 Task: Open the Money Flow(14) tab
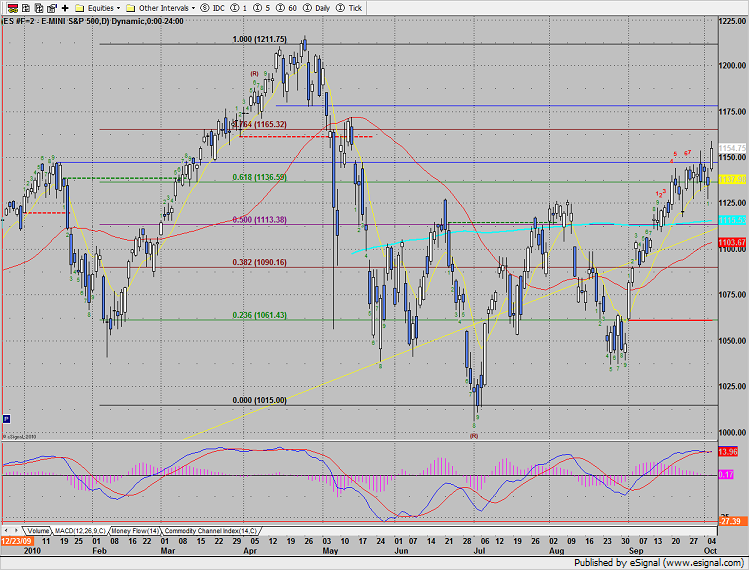136,531
